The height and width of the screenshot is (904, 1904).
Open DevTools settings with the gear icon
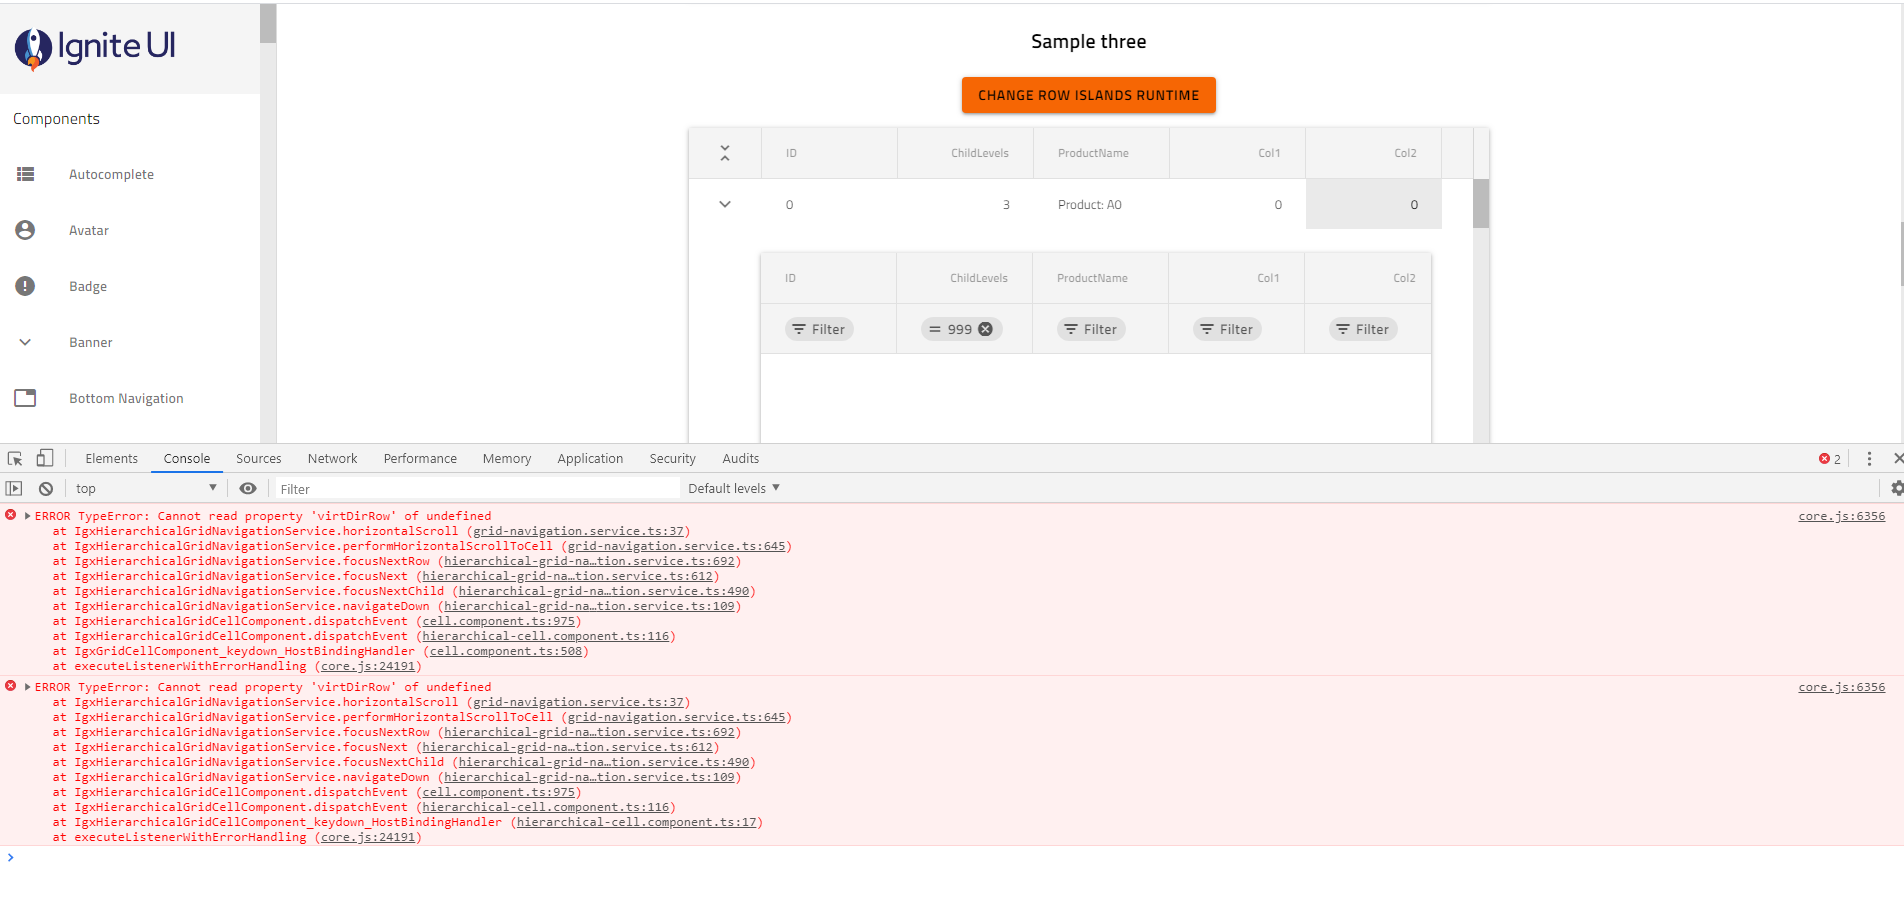(x=1896, y=488)
